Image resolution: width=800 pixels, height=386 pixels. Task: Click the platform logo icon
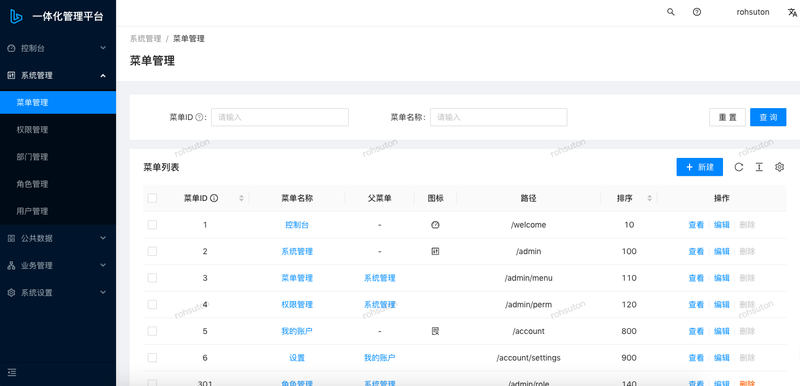[x=16, y=16]
